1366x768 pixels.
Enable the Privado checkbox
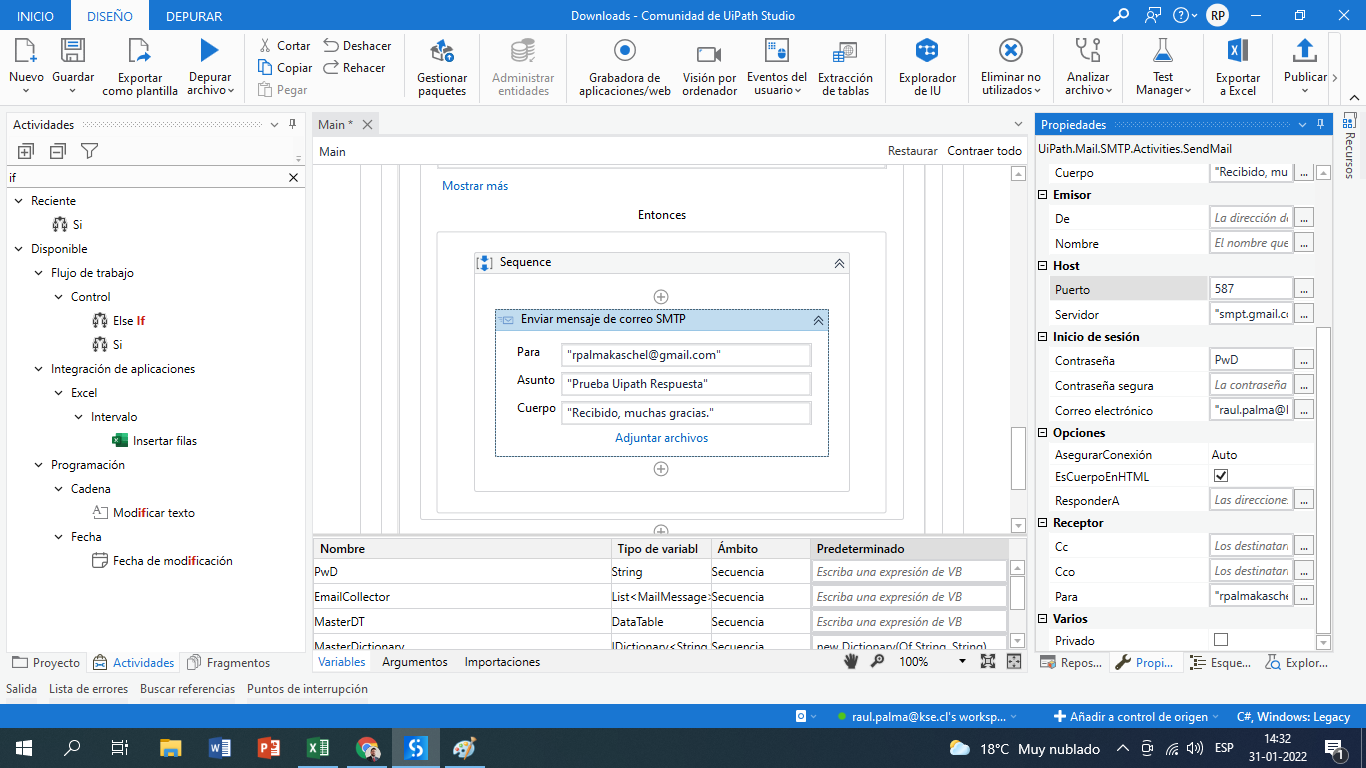coord(1221,640)
